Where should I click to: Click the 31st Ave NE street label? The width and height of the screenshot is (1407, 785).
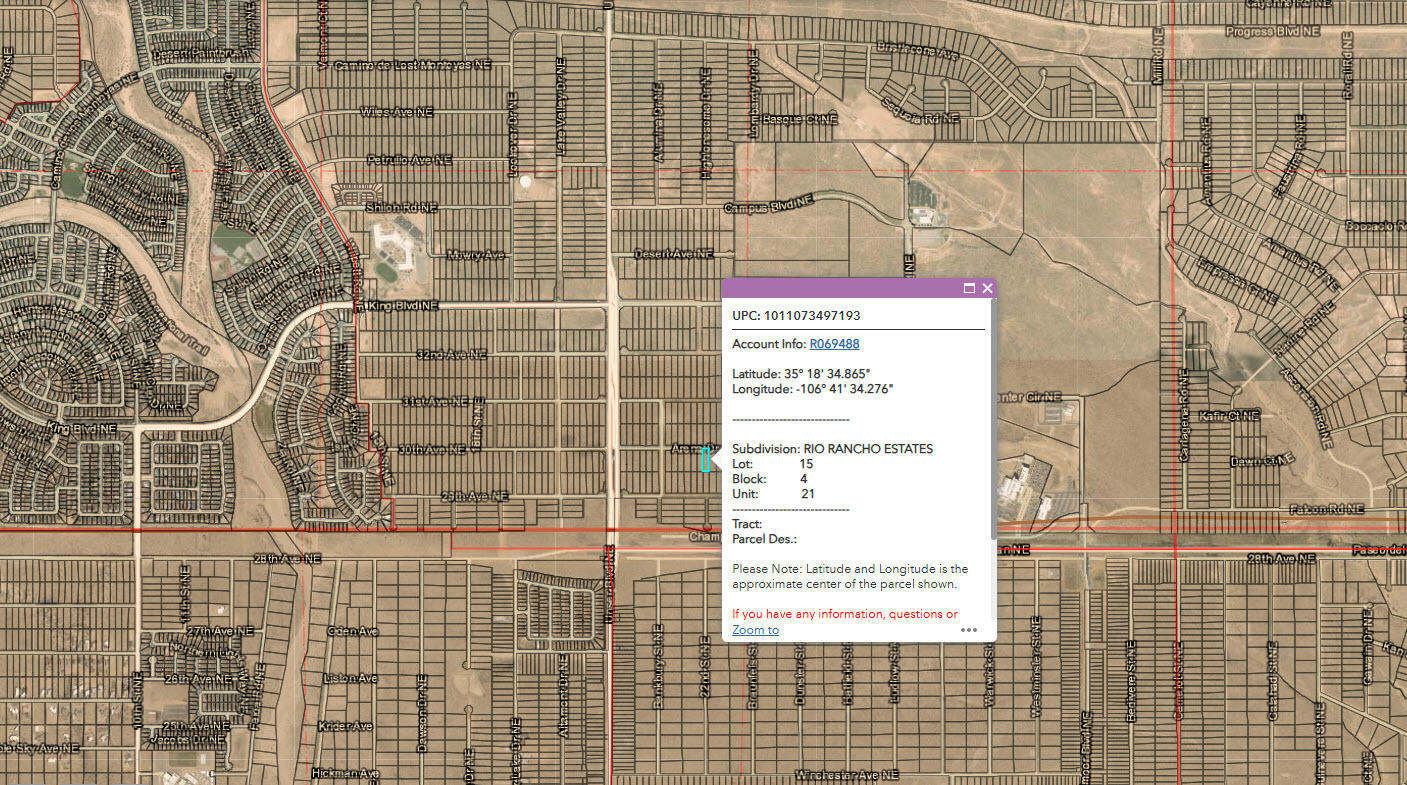click(x=435, y=401)
